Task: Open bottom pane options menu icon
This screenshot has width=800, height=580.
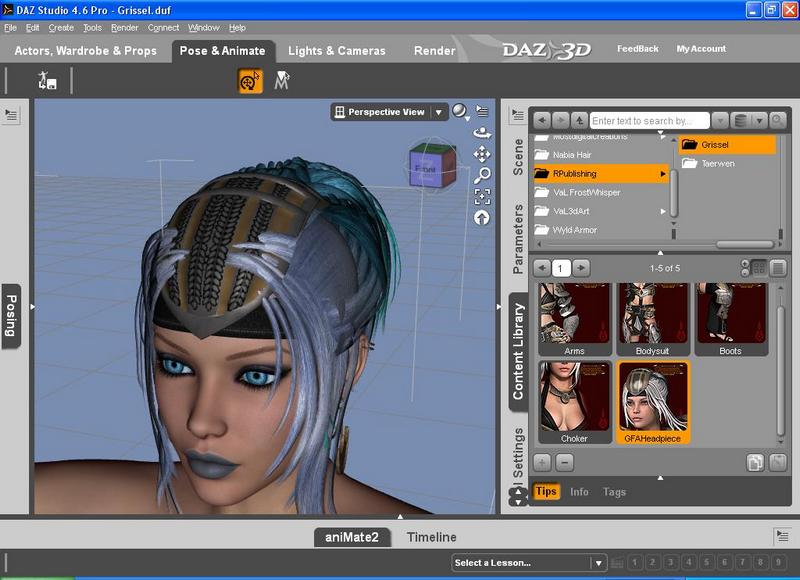Action: [x=782, y=536]
